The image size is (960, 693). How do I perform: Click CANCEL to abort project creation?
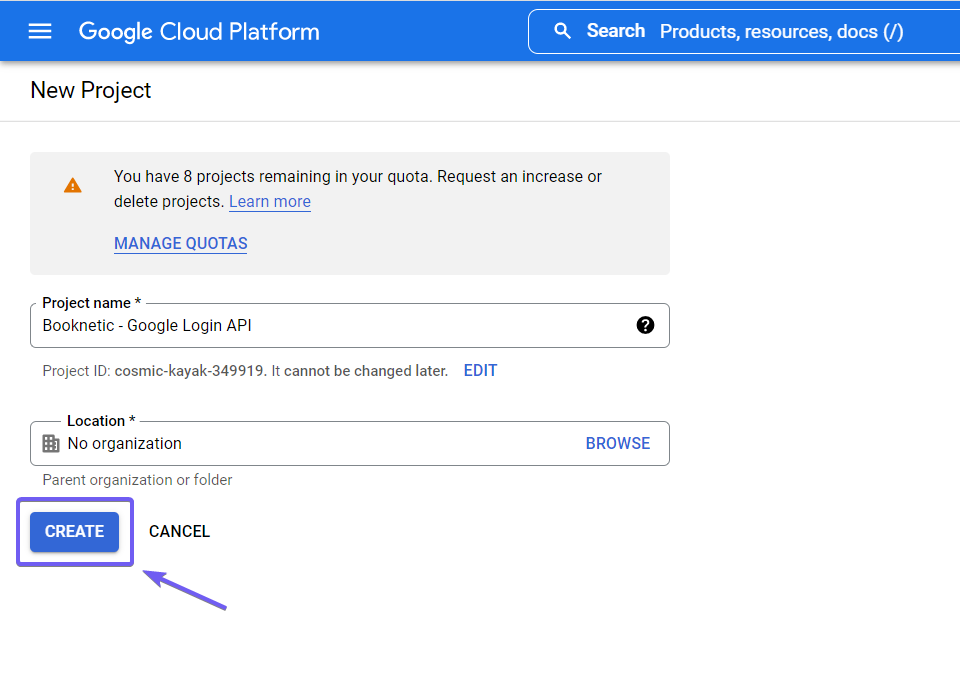pos(179,531)
